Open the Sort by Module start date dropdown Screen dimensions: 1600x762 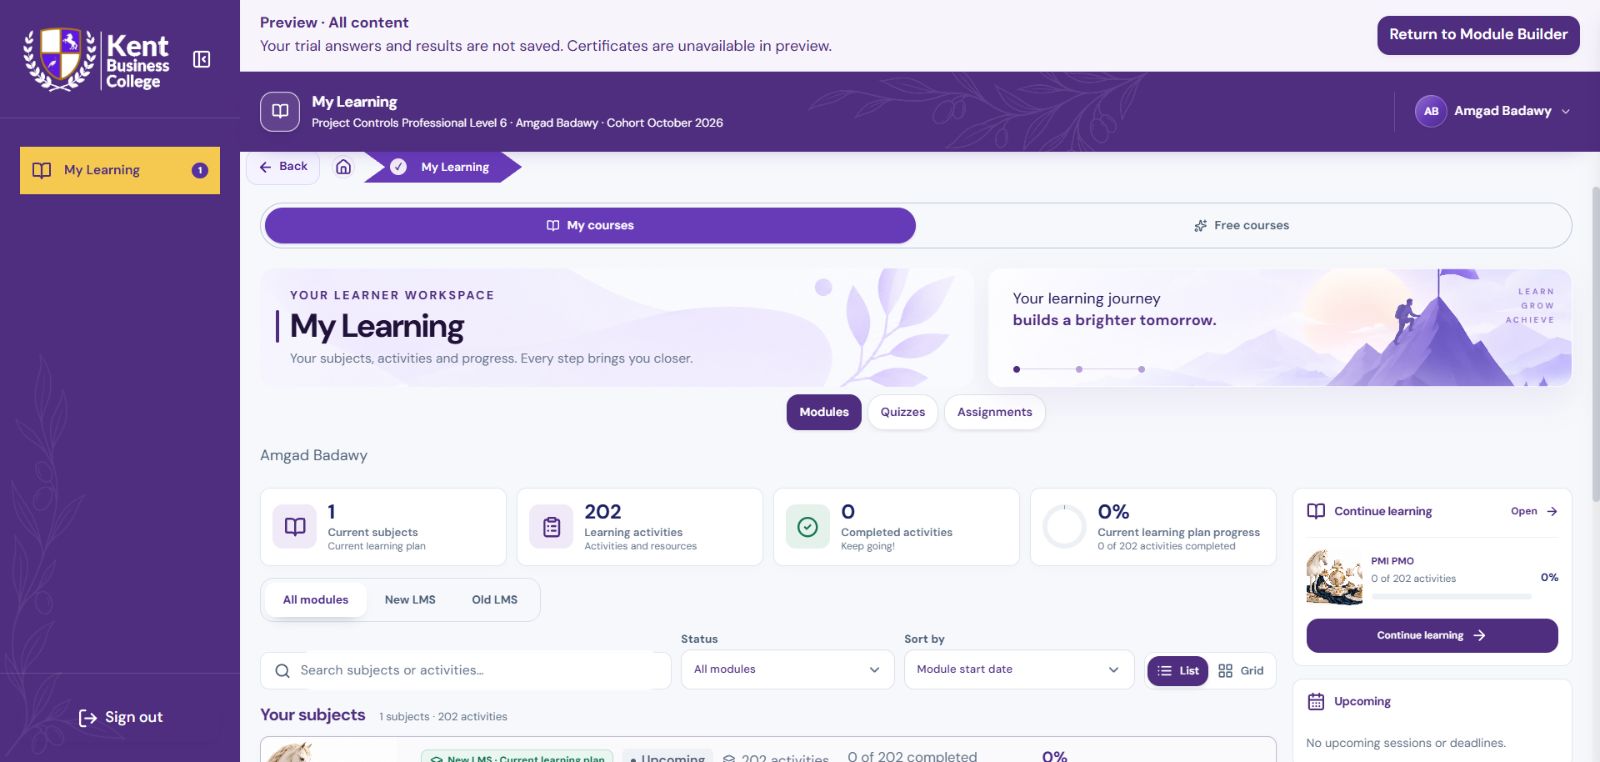point(1019,670)
